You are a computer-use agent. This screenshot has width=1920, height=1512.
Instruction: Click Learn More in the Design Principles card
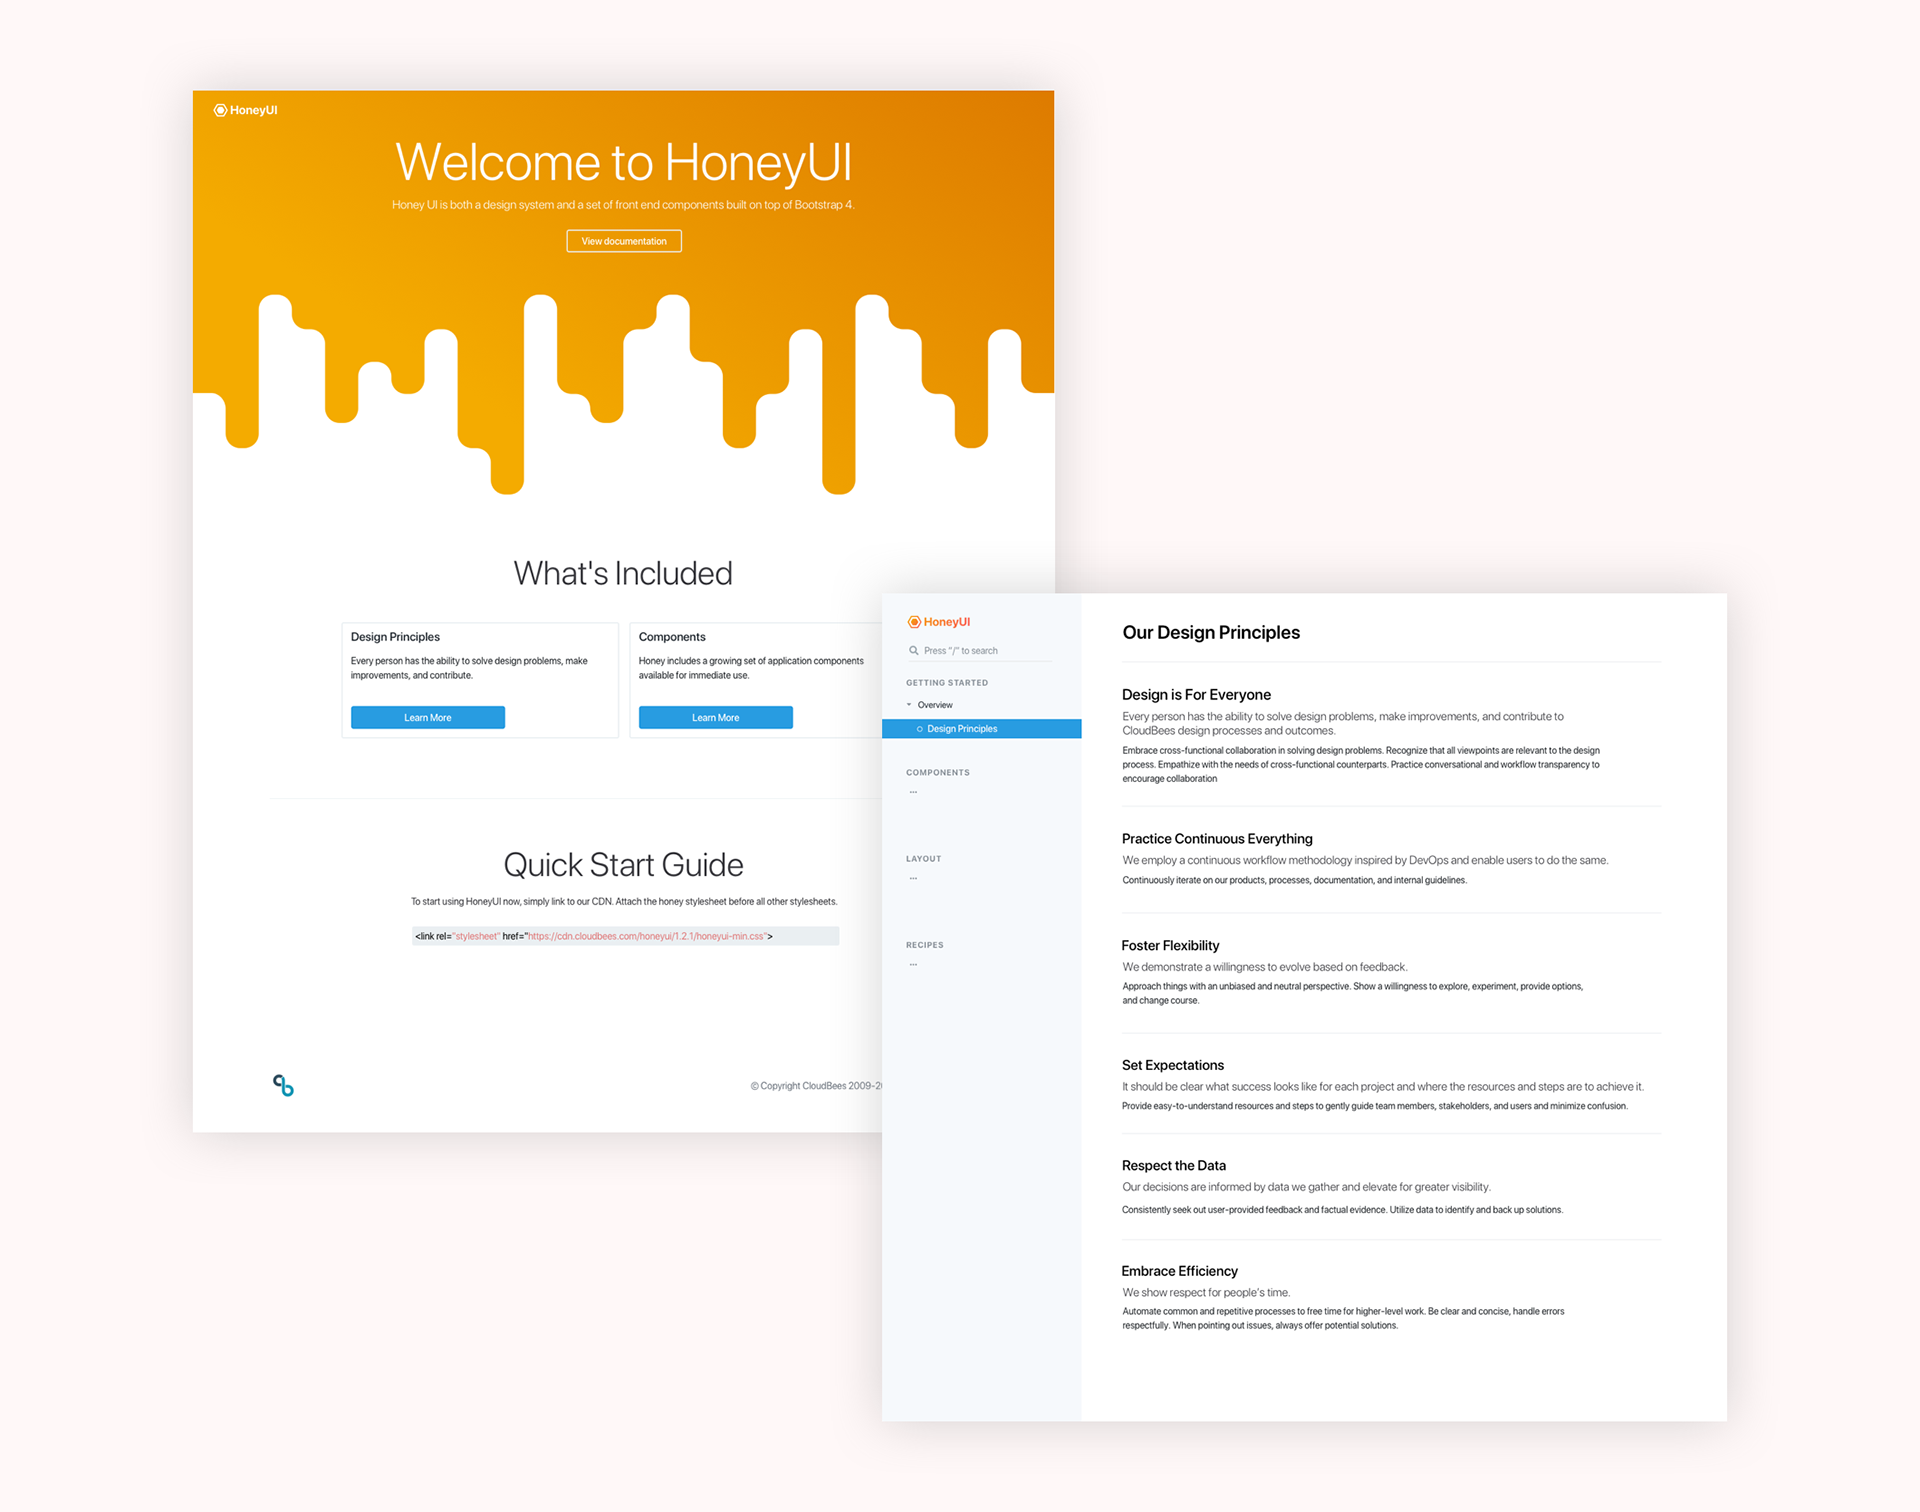428,718
